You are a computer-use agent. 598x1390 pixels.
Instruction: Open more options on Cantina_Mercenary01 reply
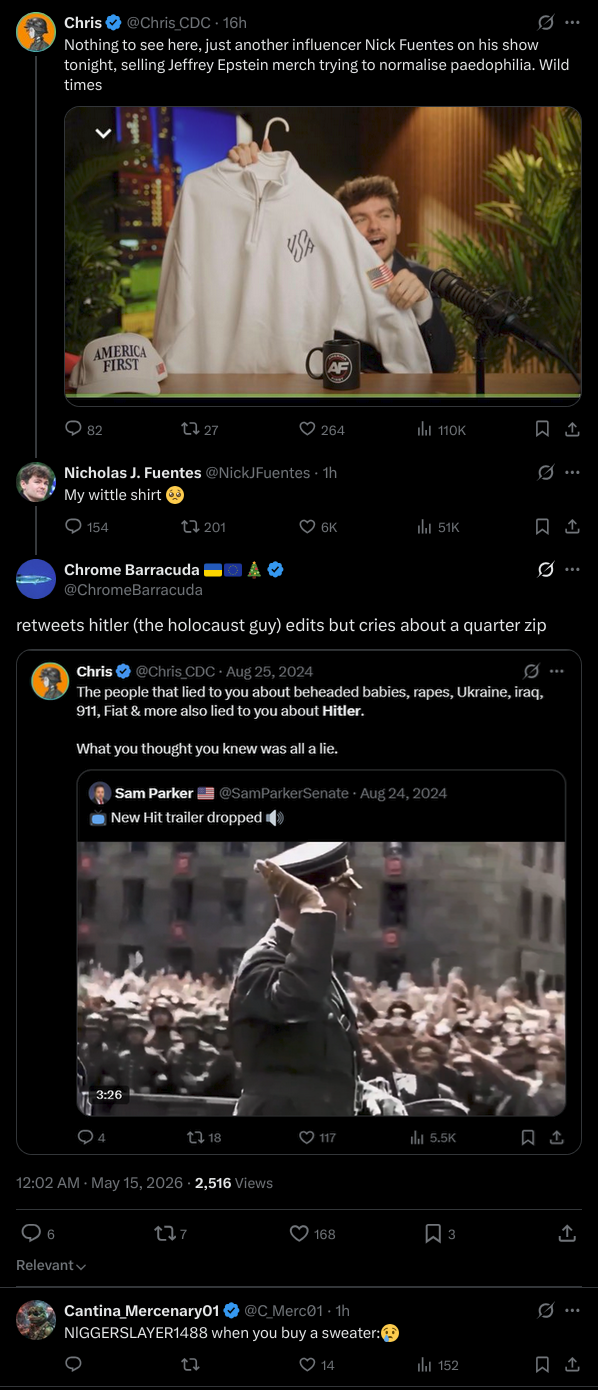(572, 1310)
